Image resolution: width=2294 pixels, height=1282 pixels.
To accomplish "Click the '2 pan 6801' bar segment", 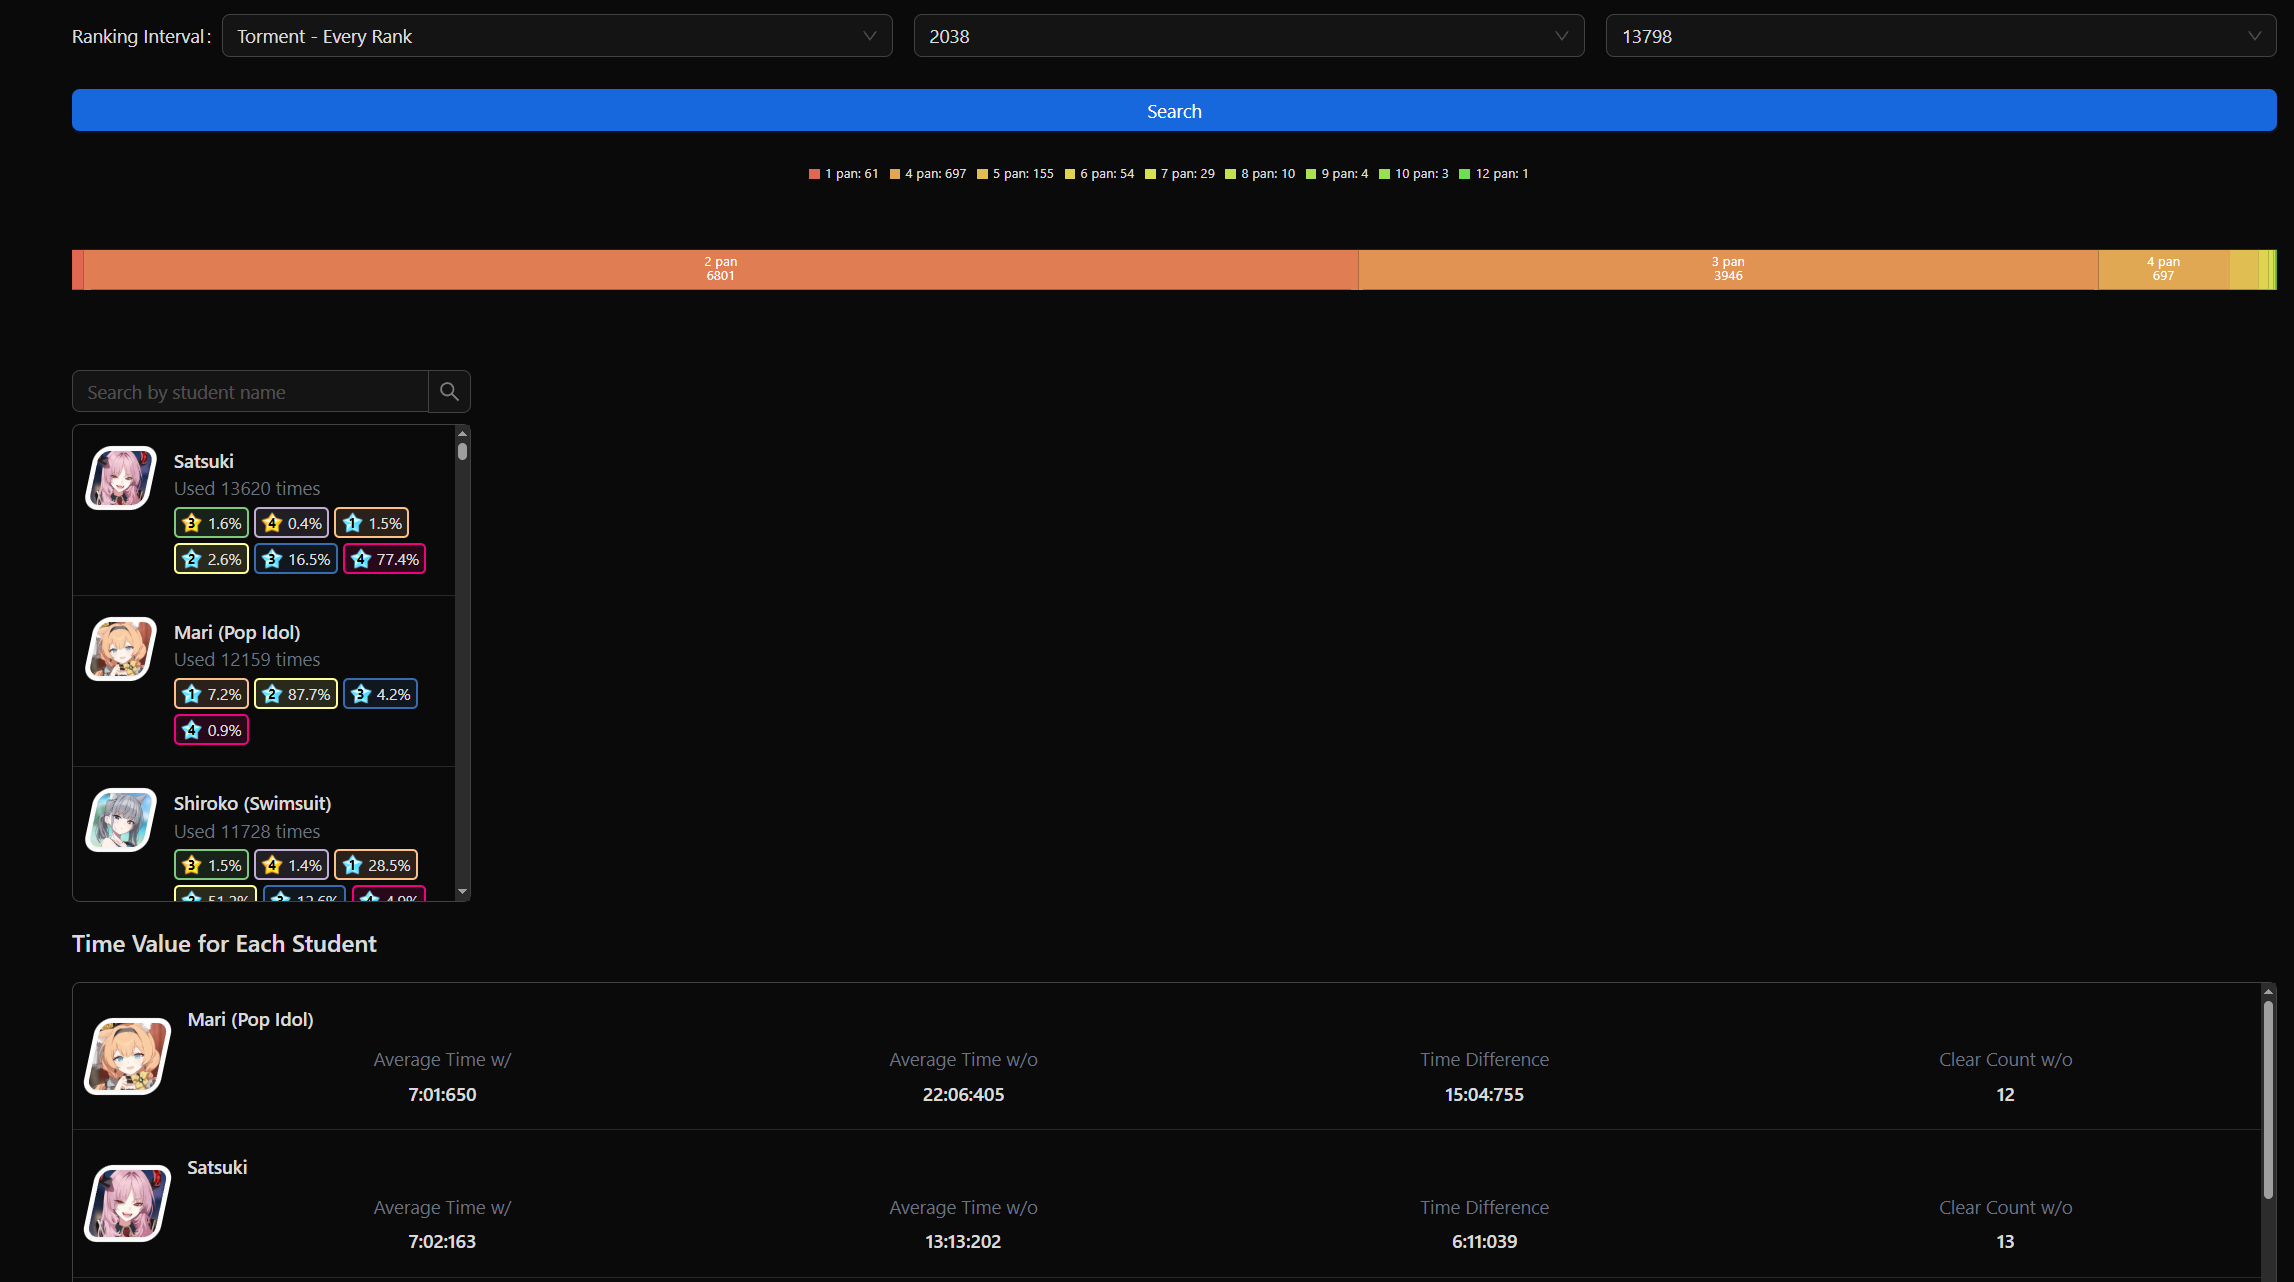I will [720, 270].
